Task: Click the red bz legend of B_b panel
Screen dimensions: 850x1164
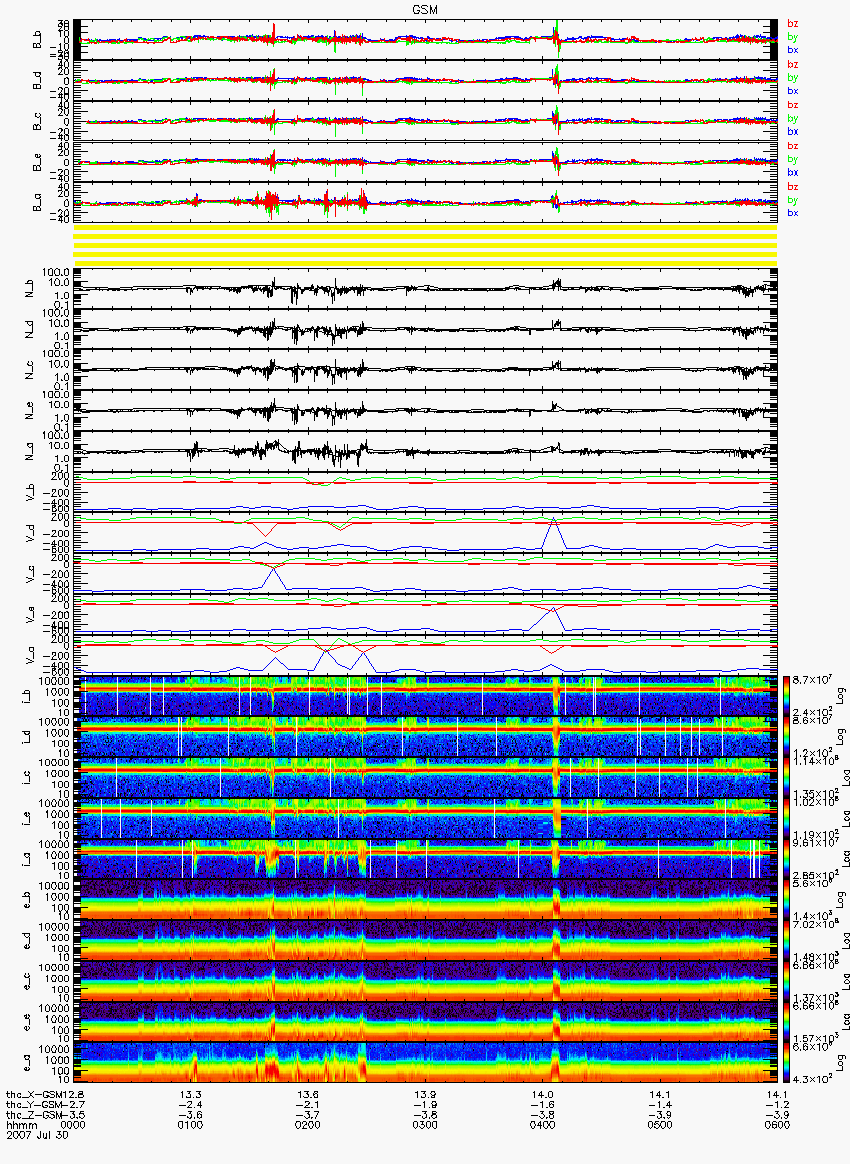Action: tap(792, 24)
